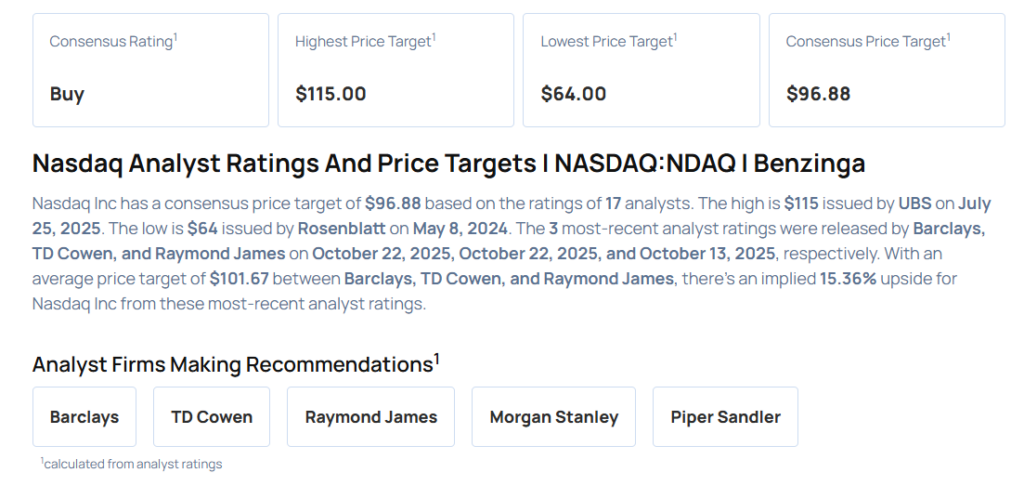Open the Consensus Price Target card title
This screenshot has height=499, width=1024.
pyautogui.click(x=867, y=41)
